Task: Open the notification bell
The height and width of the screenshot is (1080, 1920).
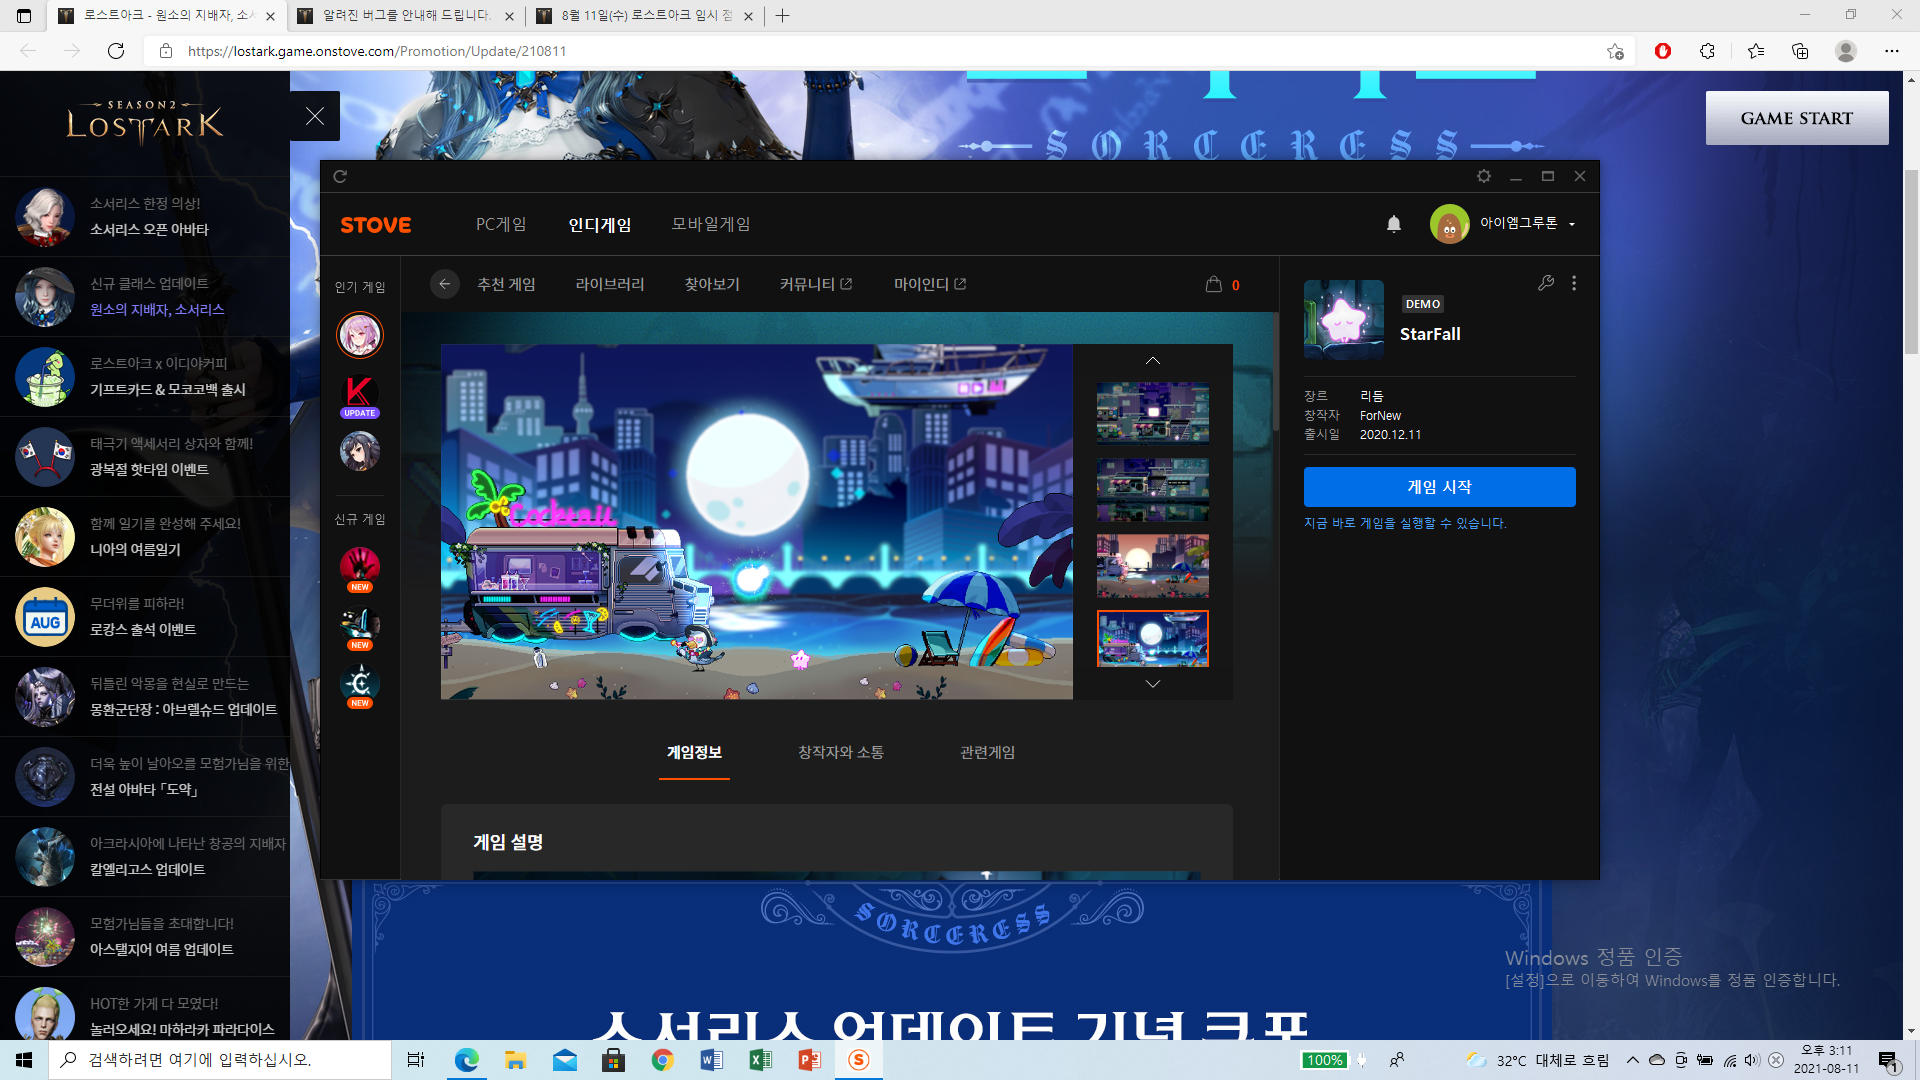Action: pos(1394,224)
